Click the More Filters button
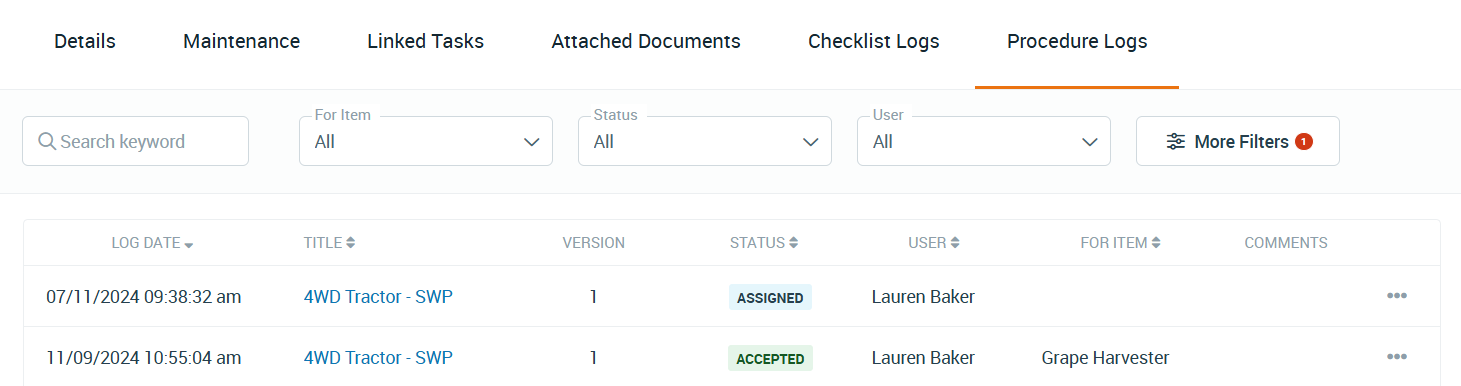The width and height of the screenshot is (1461, 386). click(x=1238, y=141)
